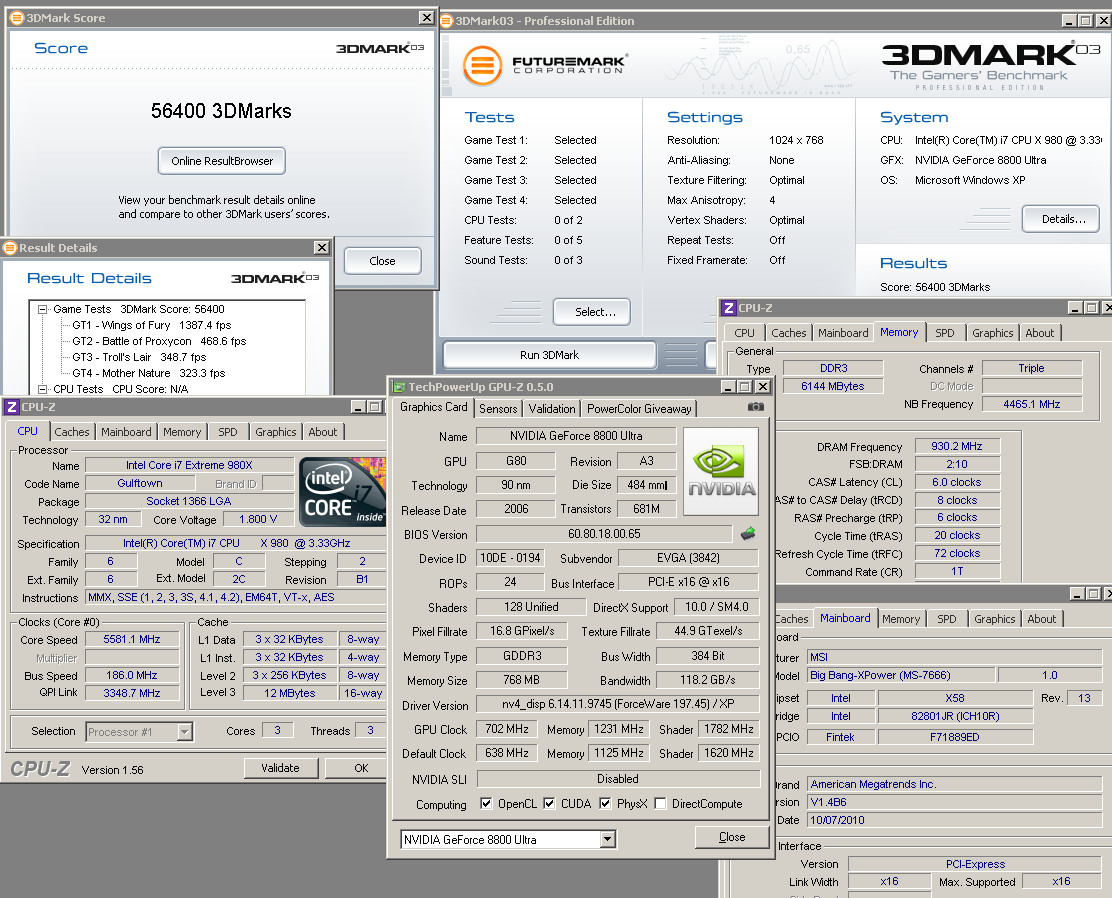Click the CPU-Z Z icon in processor window title

[11, 406]
